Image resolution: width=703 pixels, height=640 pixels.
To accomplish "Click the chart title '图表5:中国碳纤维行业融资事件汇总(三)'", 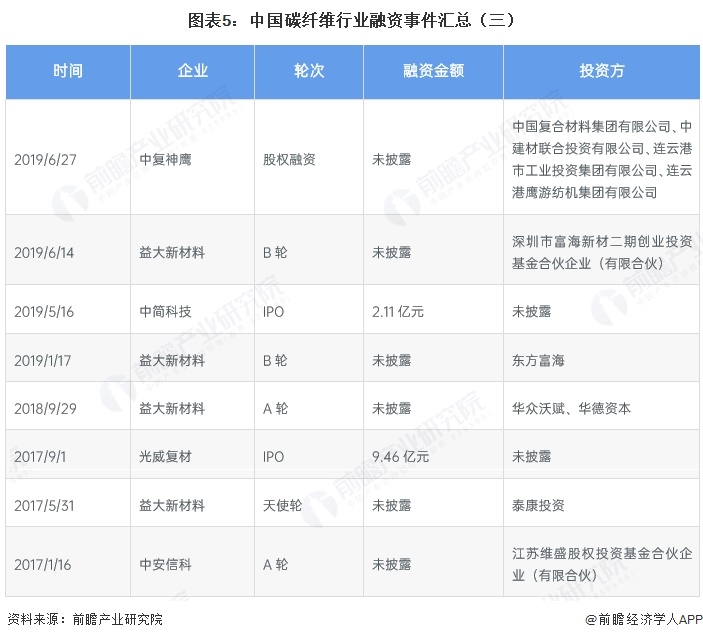I will 351,21.
